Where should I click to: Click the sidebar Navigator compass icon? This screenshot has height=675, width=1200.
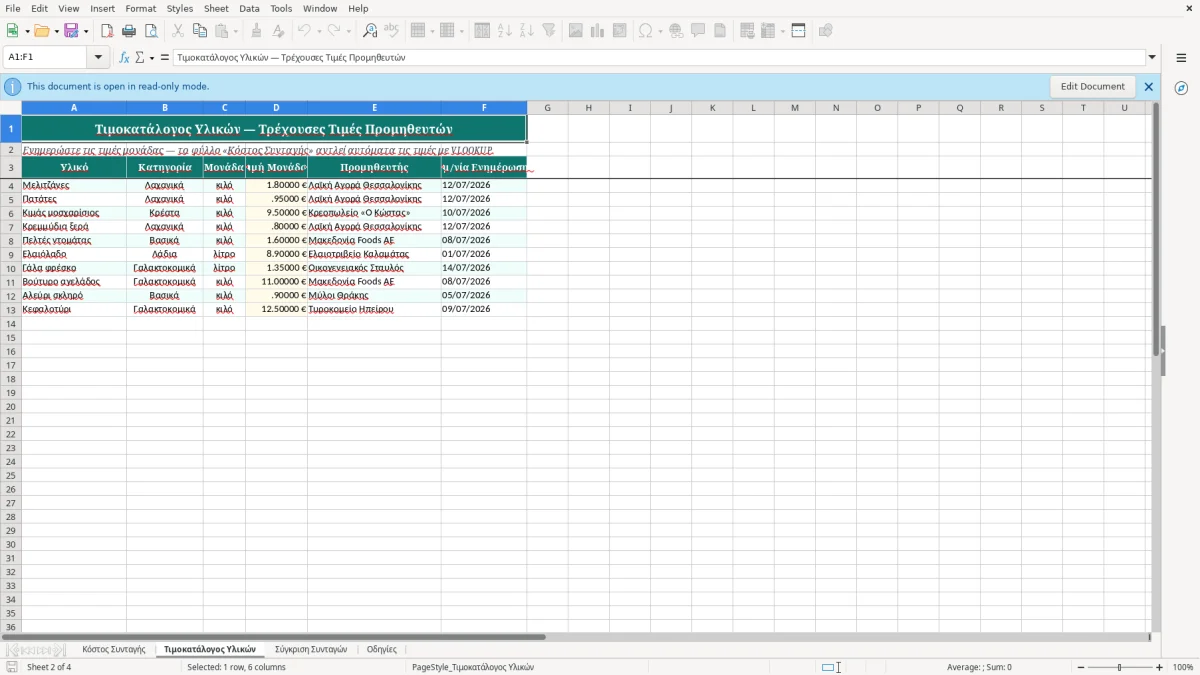coord(1181,88)
